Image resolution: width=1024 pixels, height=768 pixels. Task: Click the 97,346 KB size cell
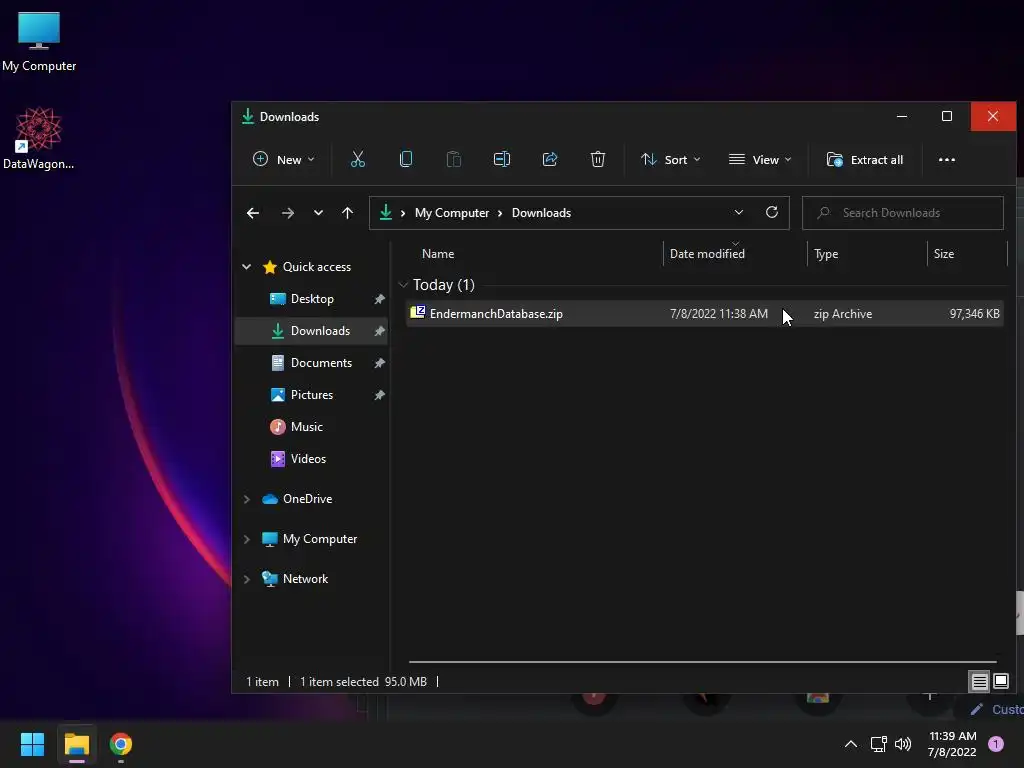pos(974,314)
